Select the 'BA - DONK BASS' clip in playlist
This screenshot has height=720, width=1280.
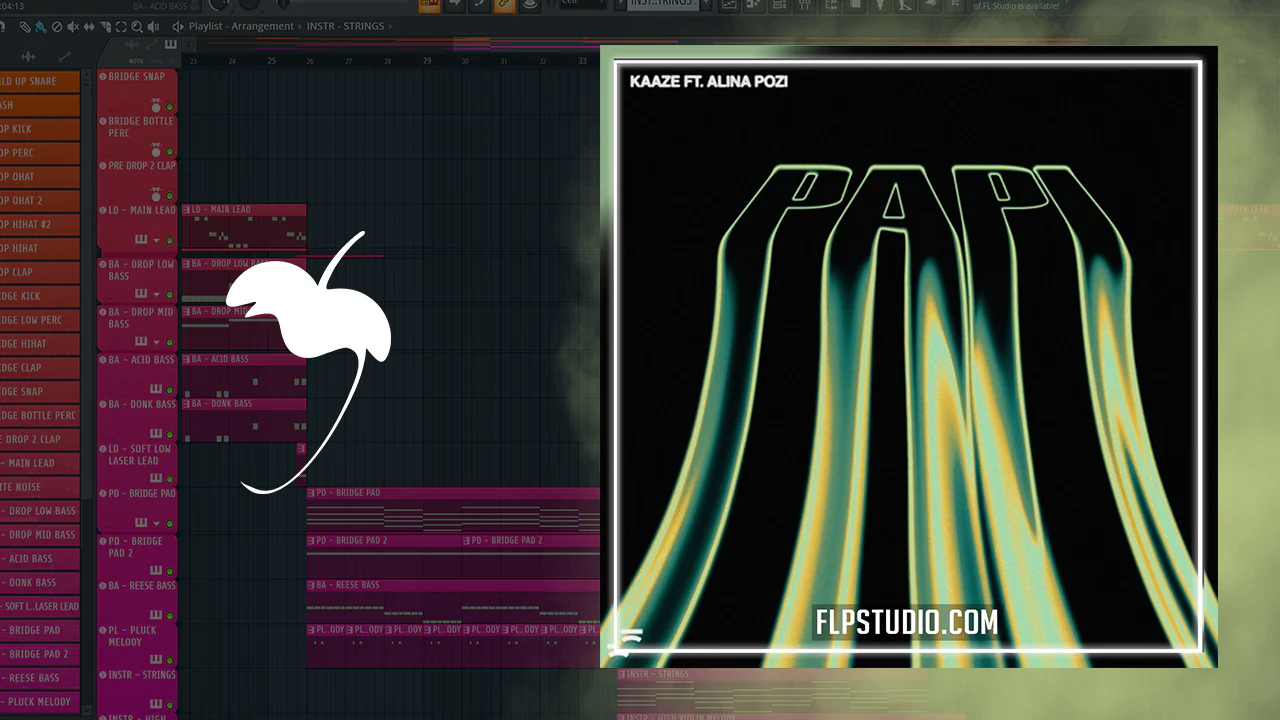[244, 420]
